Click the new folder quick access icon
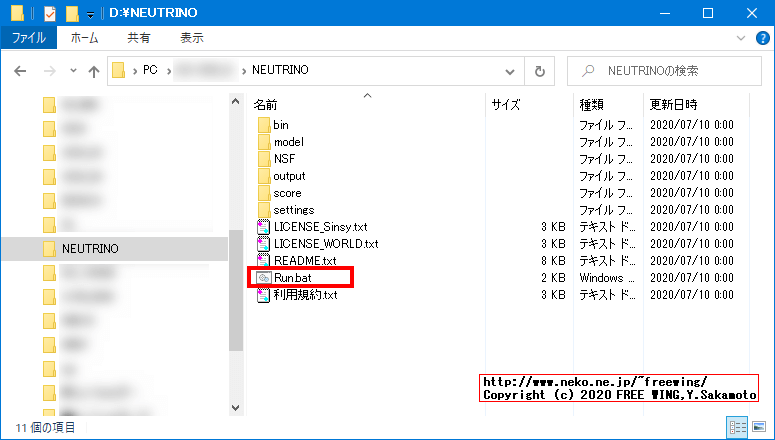The height and width of the screenshot is (440, 775). [72, 13]
